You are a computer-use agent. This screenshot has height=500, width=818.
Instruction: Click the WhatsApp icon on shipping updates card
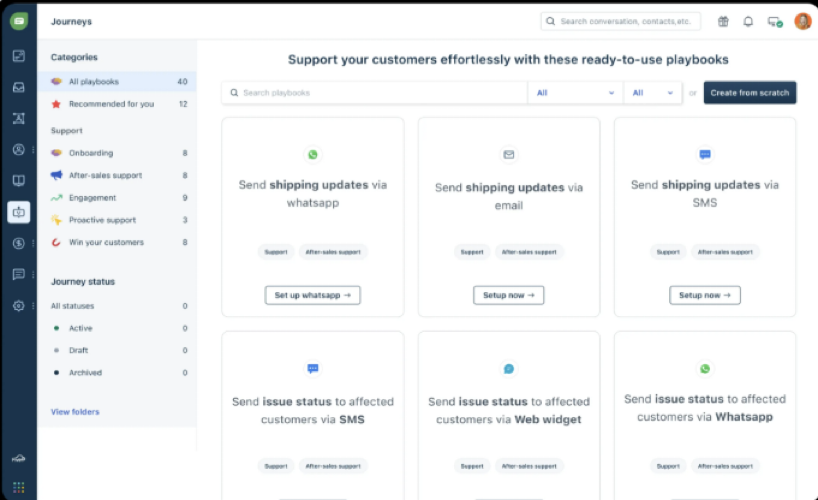(312, 154)
